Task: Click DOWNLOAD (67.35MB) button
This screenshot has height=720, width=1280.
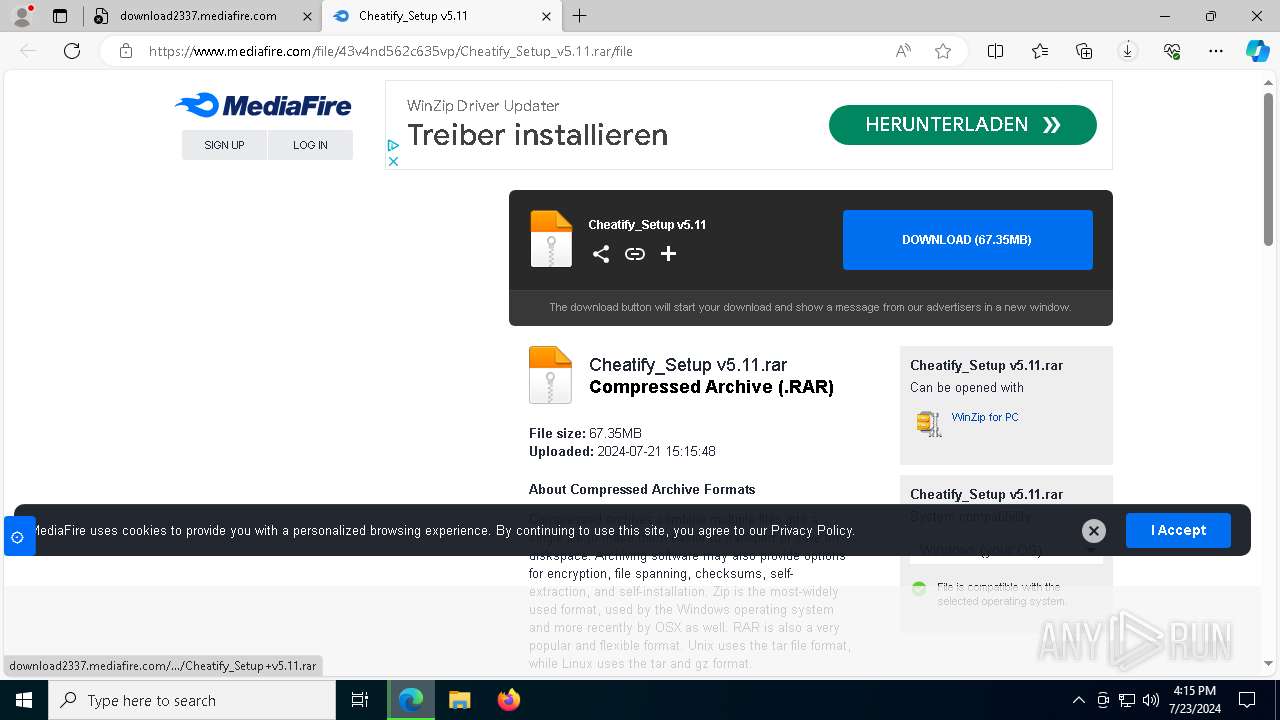Action: [x=968, y=240]
